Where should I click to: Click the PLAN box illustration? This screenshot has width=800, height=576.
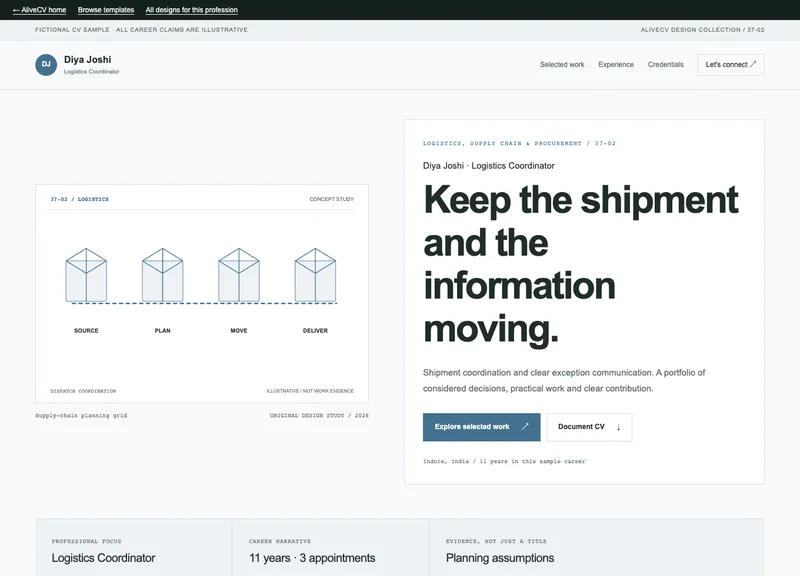[x=163, y=275]
